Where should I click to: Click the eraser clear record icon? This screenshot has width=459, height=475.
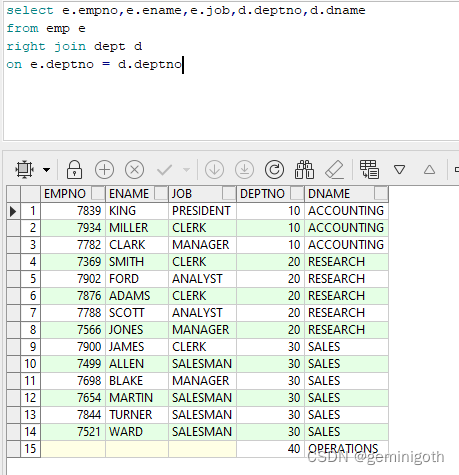334,169
